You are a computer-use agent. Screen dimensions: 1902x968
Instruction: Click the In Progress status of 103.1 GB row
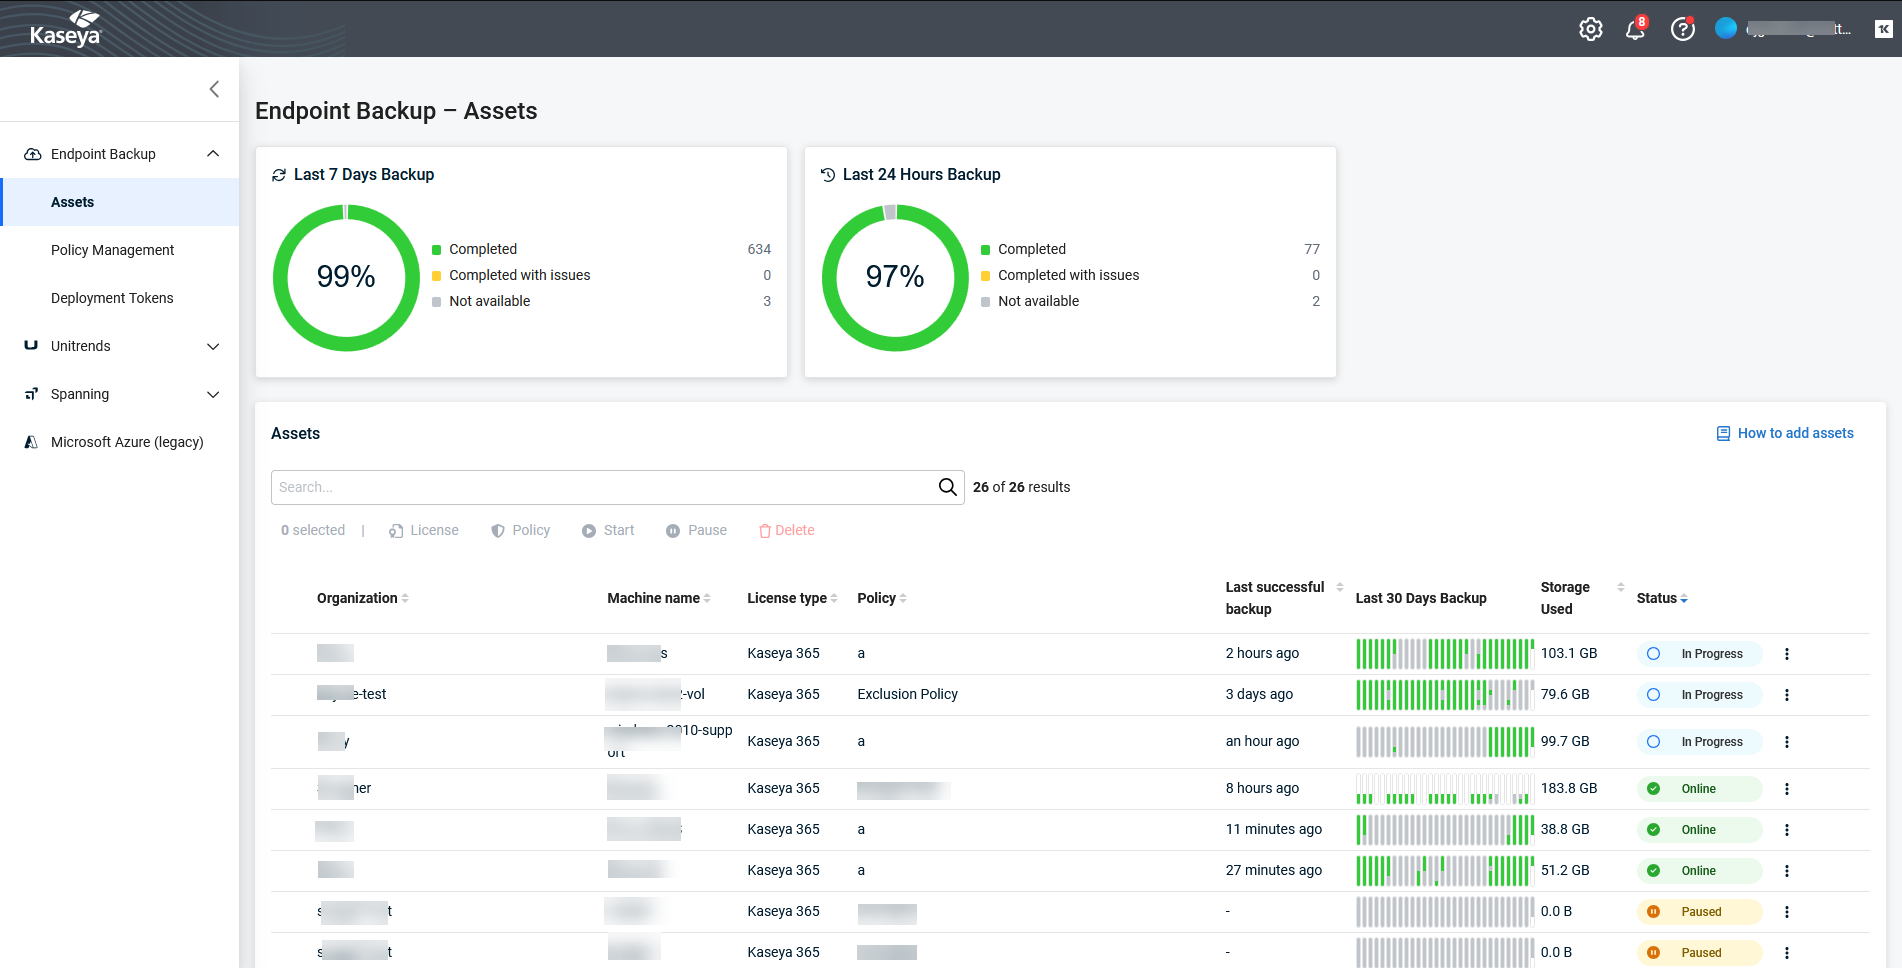tap(1700, 654)
